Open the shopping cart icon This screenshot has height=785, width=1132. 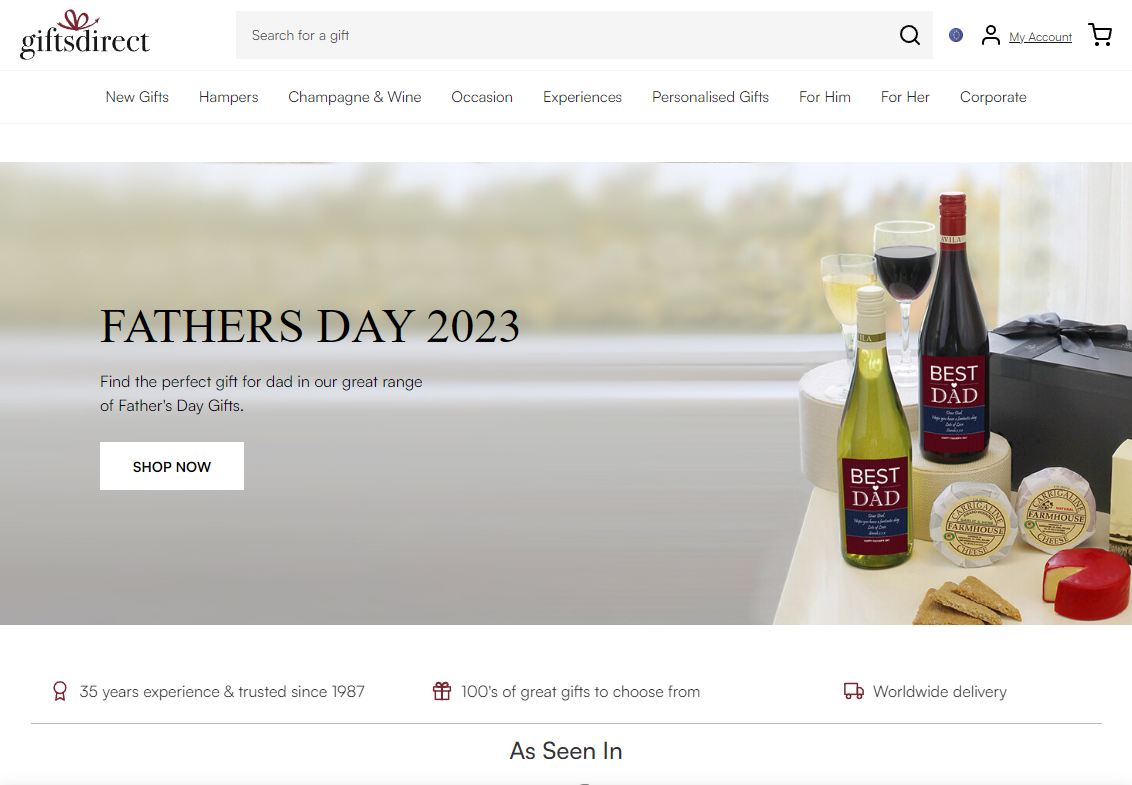[1100, 35]
